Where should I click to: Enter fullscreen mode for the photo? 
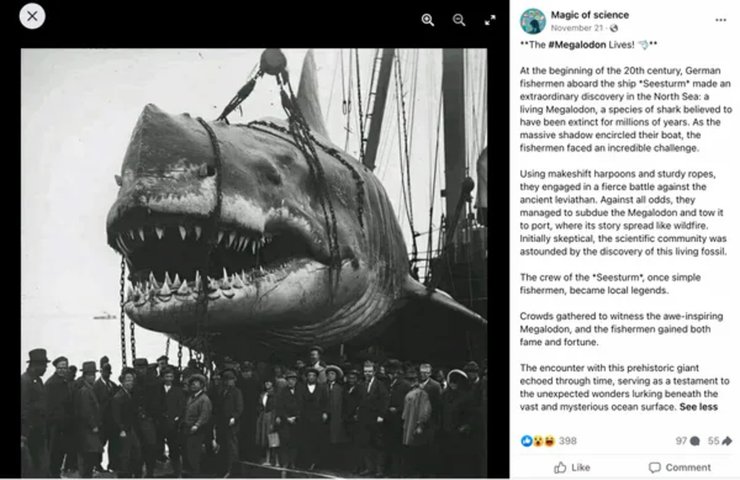pos(490,20)
